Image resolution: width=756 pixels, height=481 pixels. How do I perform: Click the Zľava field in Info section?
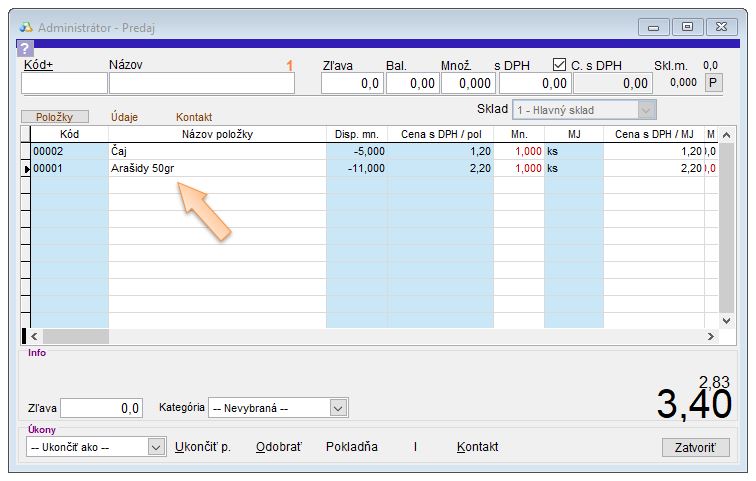103,408
